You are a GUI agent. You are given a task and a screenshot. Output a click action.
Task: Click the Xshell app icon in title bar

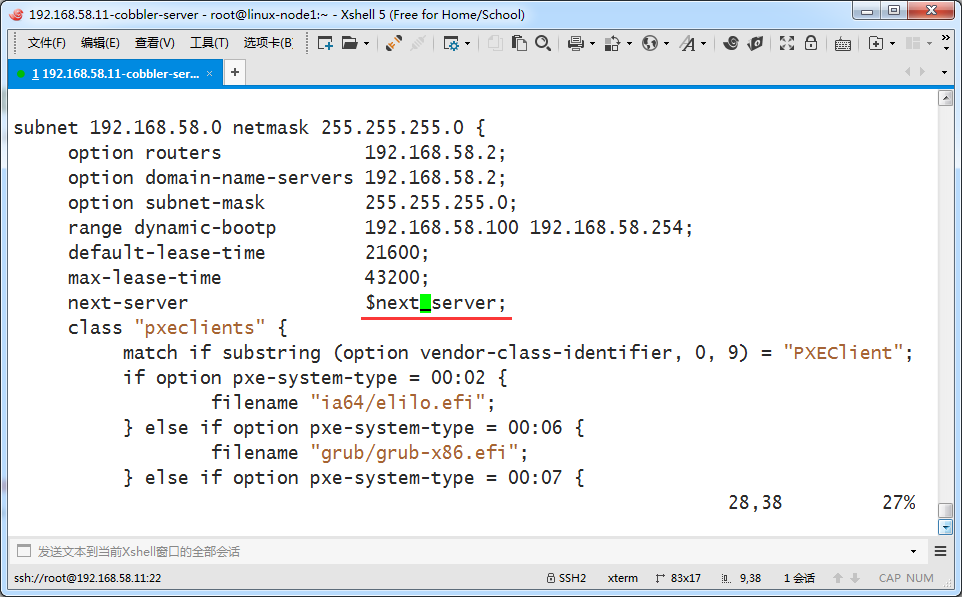coord(17,14)
